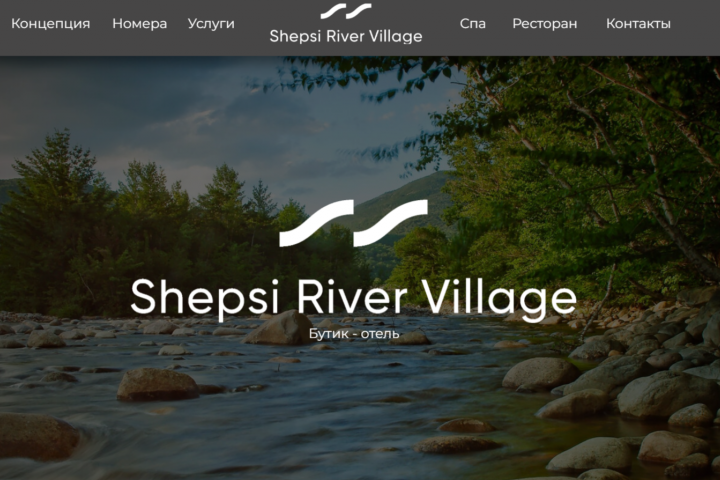Go to the Номера page
Image resolution: width=720 pixels, height=480 pixels.
140,23
